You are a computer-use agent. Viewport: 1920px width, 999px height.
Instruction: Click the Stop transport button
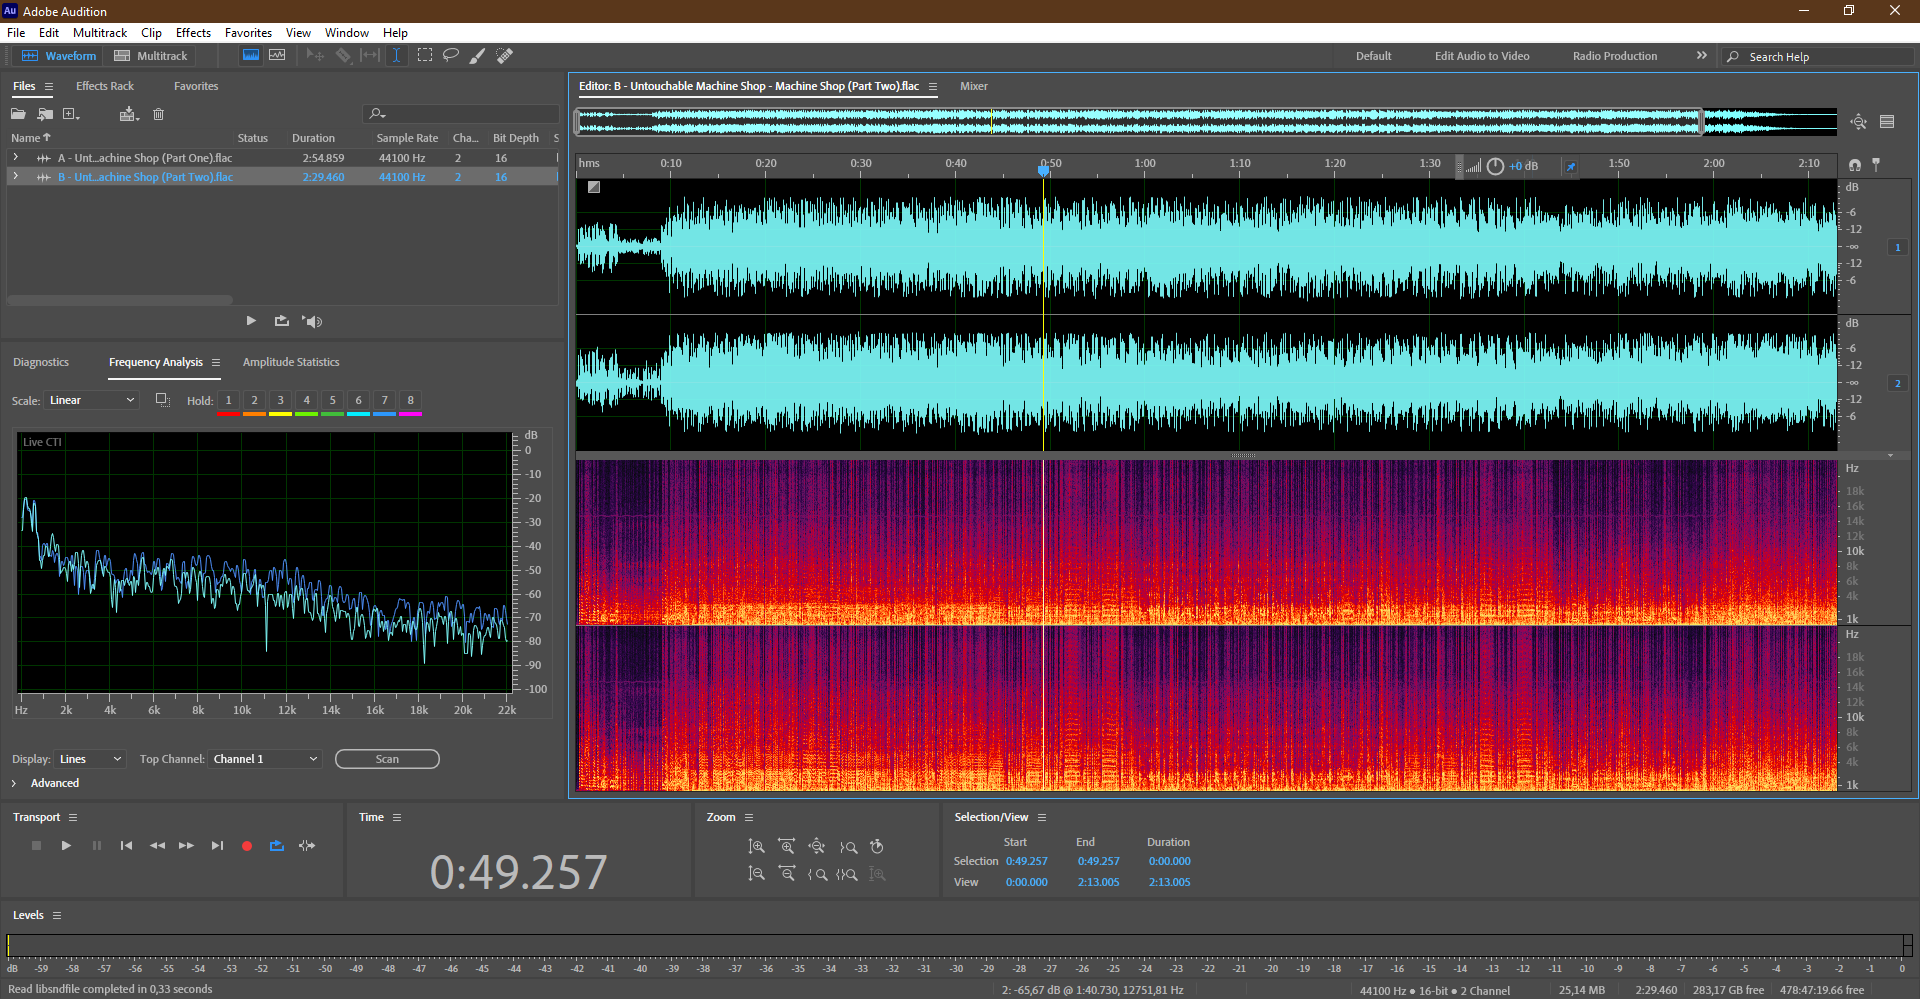coord(36,846)
